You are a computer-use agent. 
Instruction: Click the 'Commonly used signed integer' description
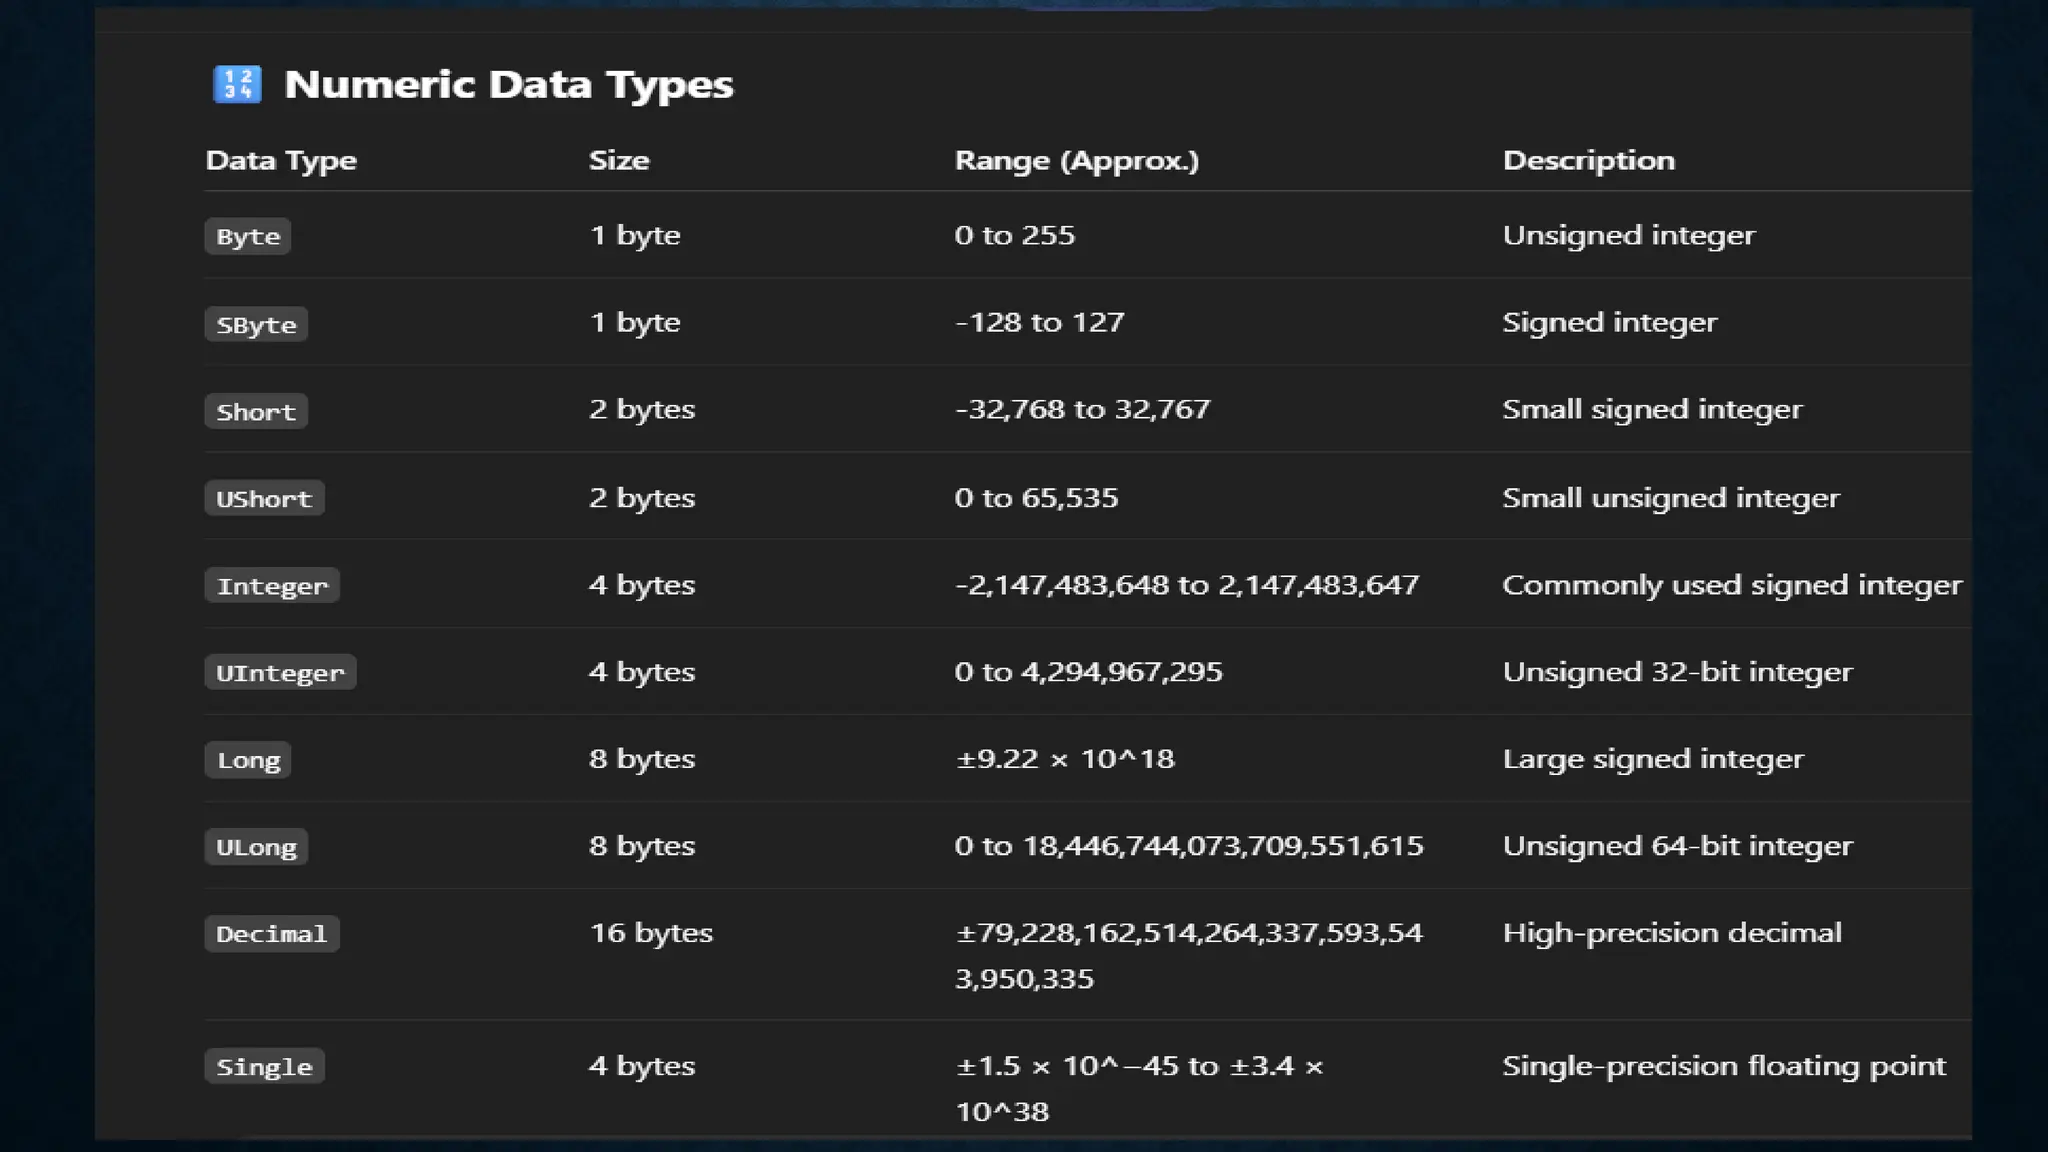point(1732,585)
